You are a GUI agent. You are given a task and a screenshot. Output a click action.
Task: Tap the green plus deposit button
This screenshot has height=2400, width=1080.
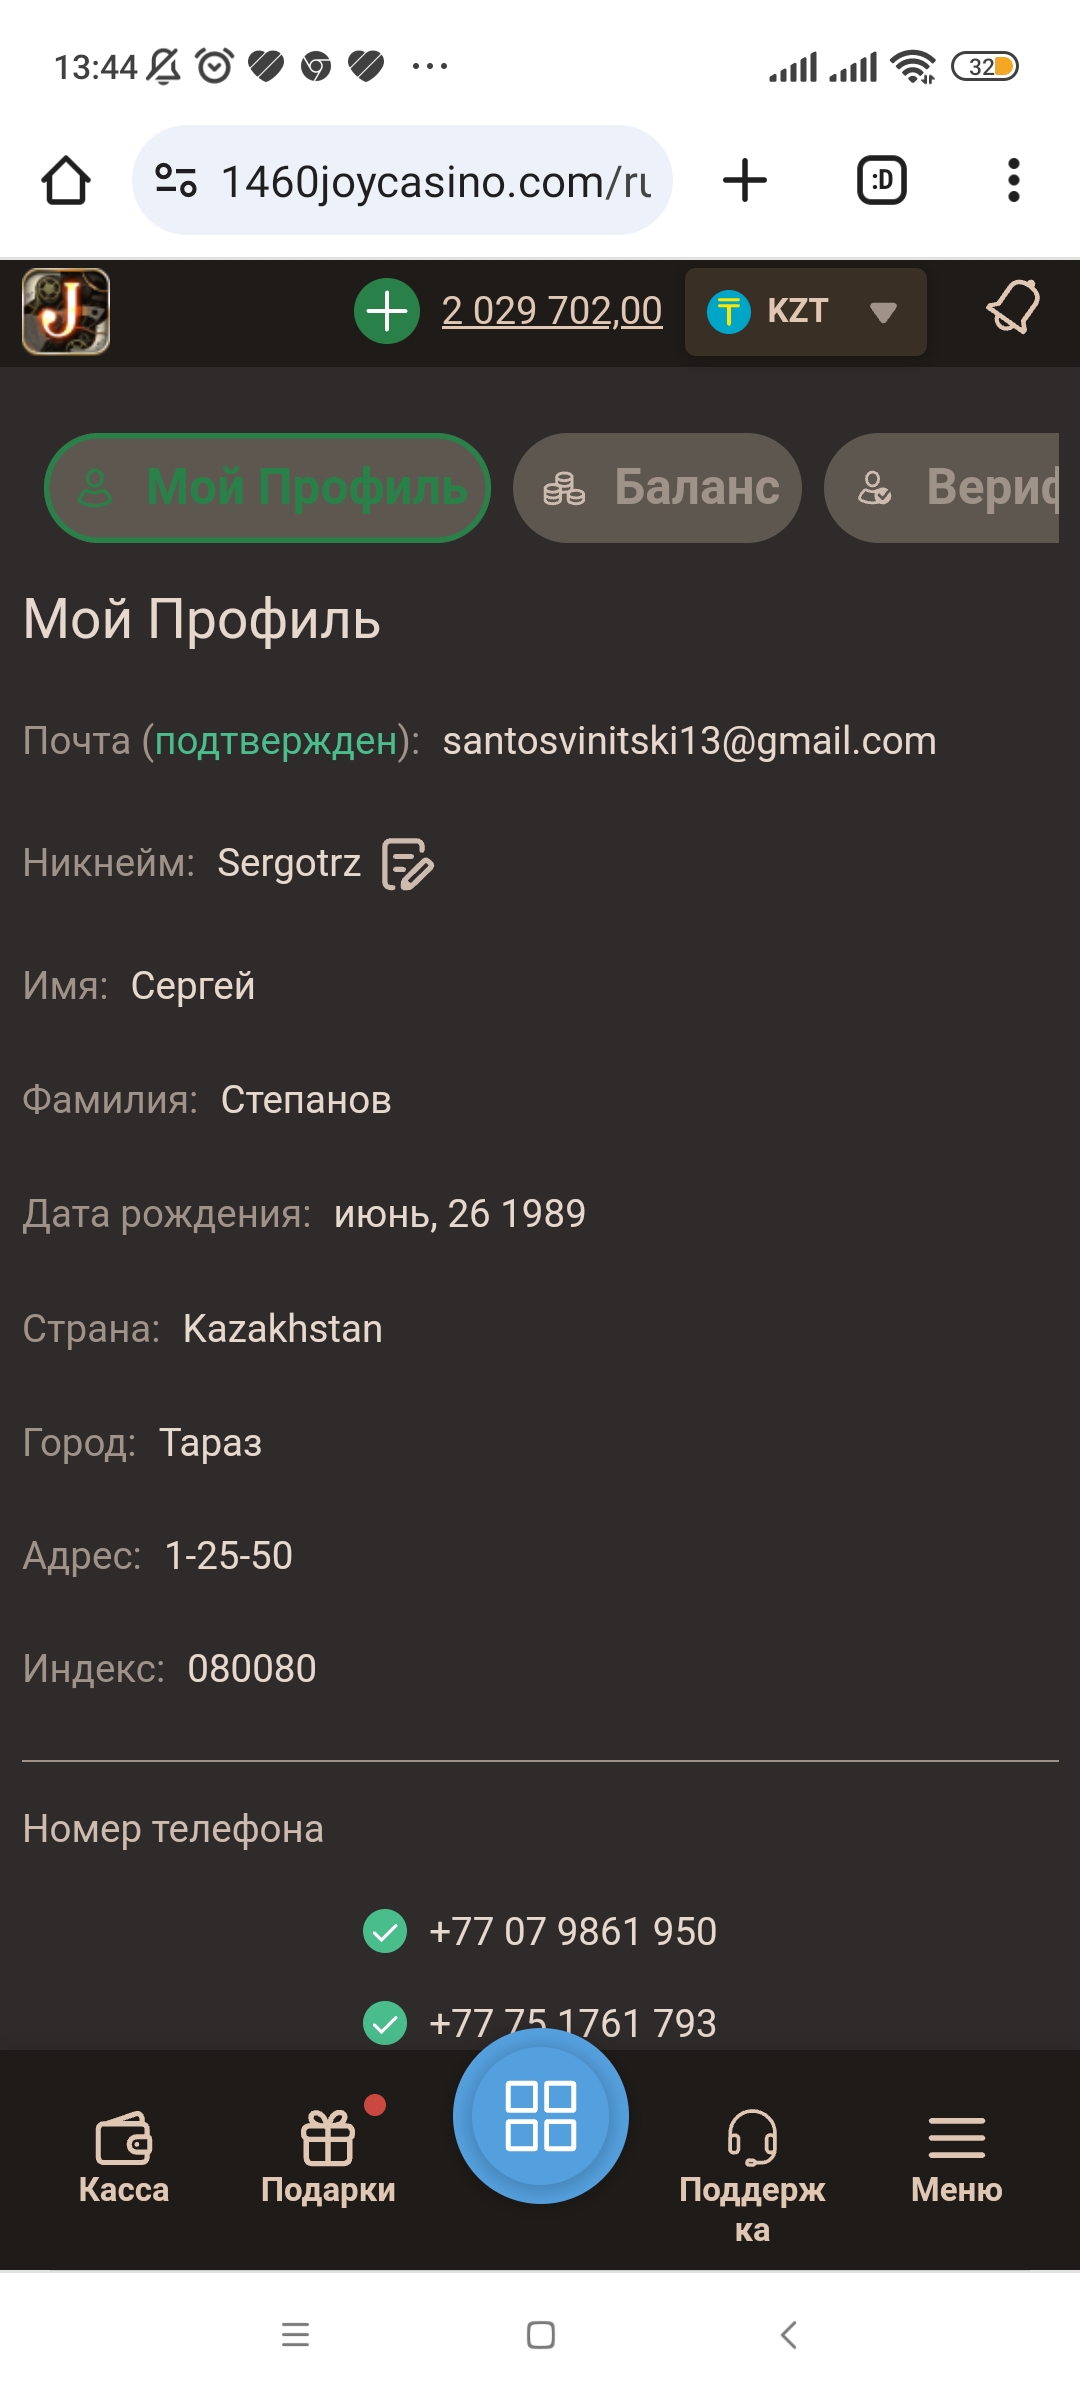coord(387,312)
